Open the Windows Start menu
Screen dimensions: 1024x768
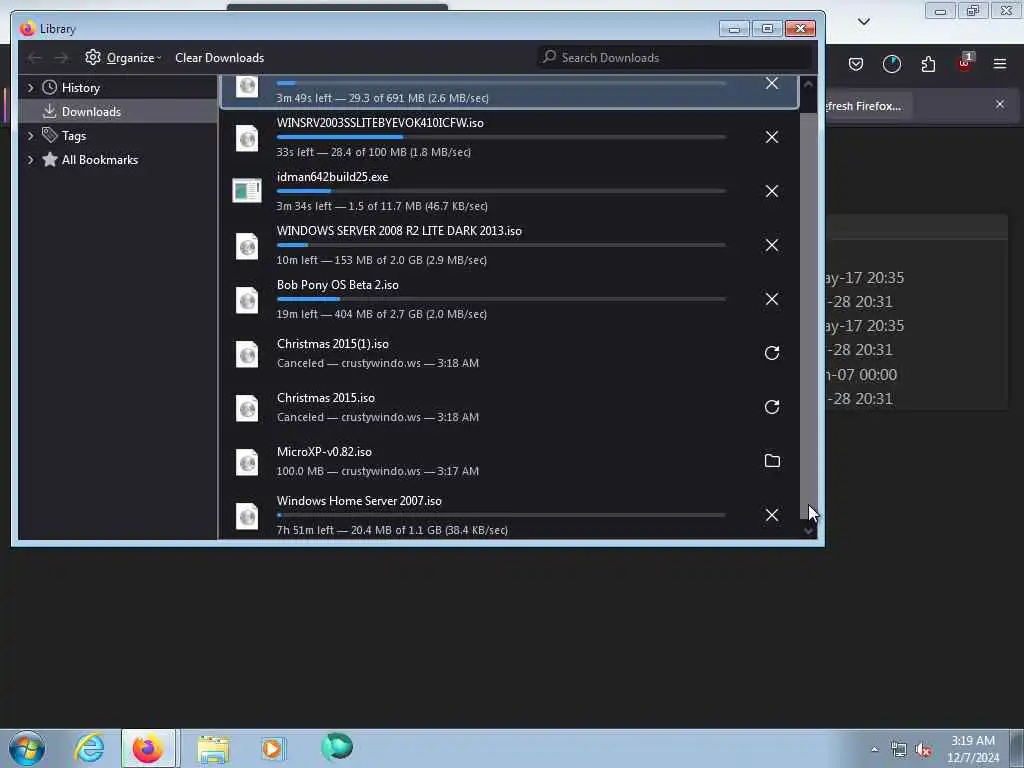(27, 748)
